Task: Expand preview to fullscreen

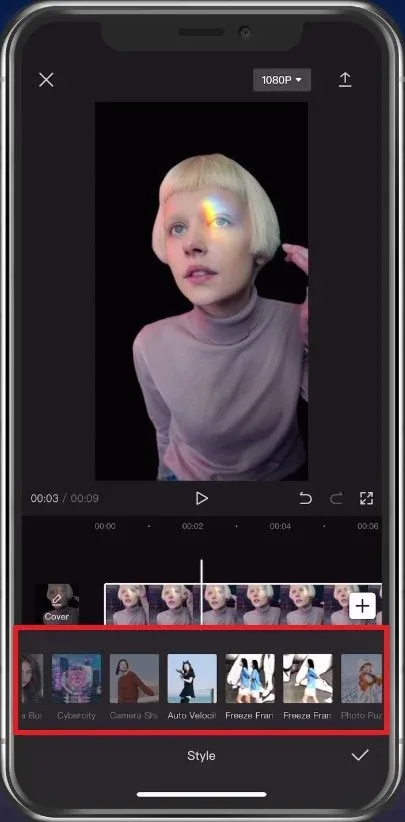Action: [366, 498]
